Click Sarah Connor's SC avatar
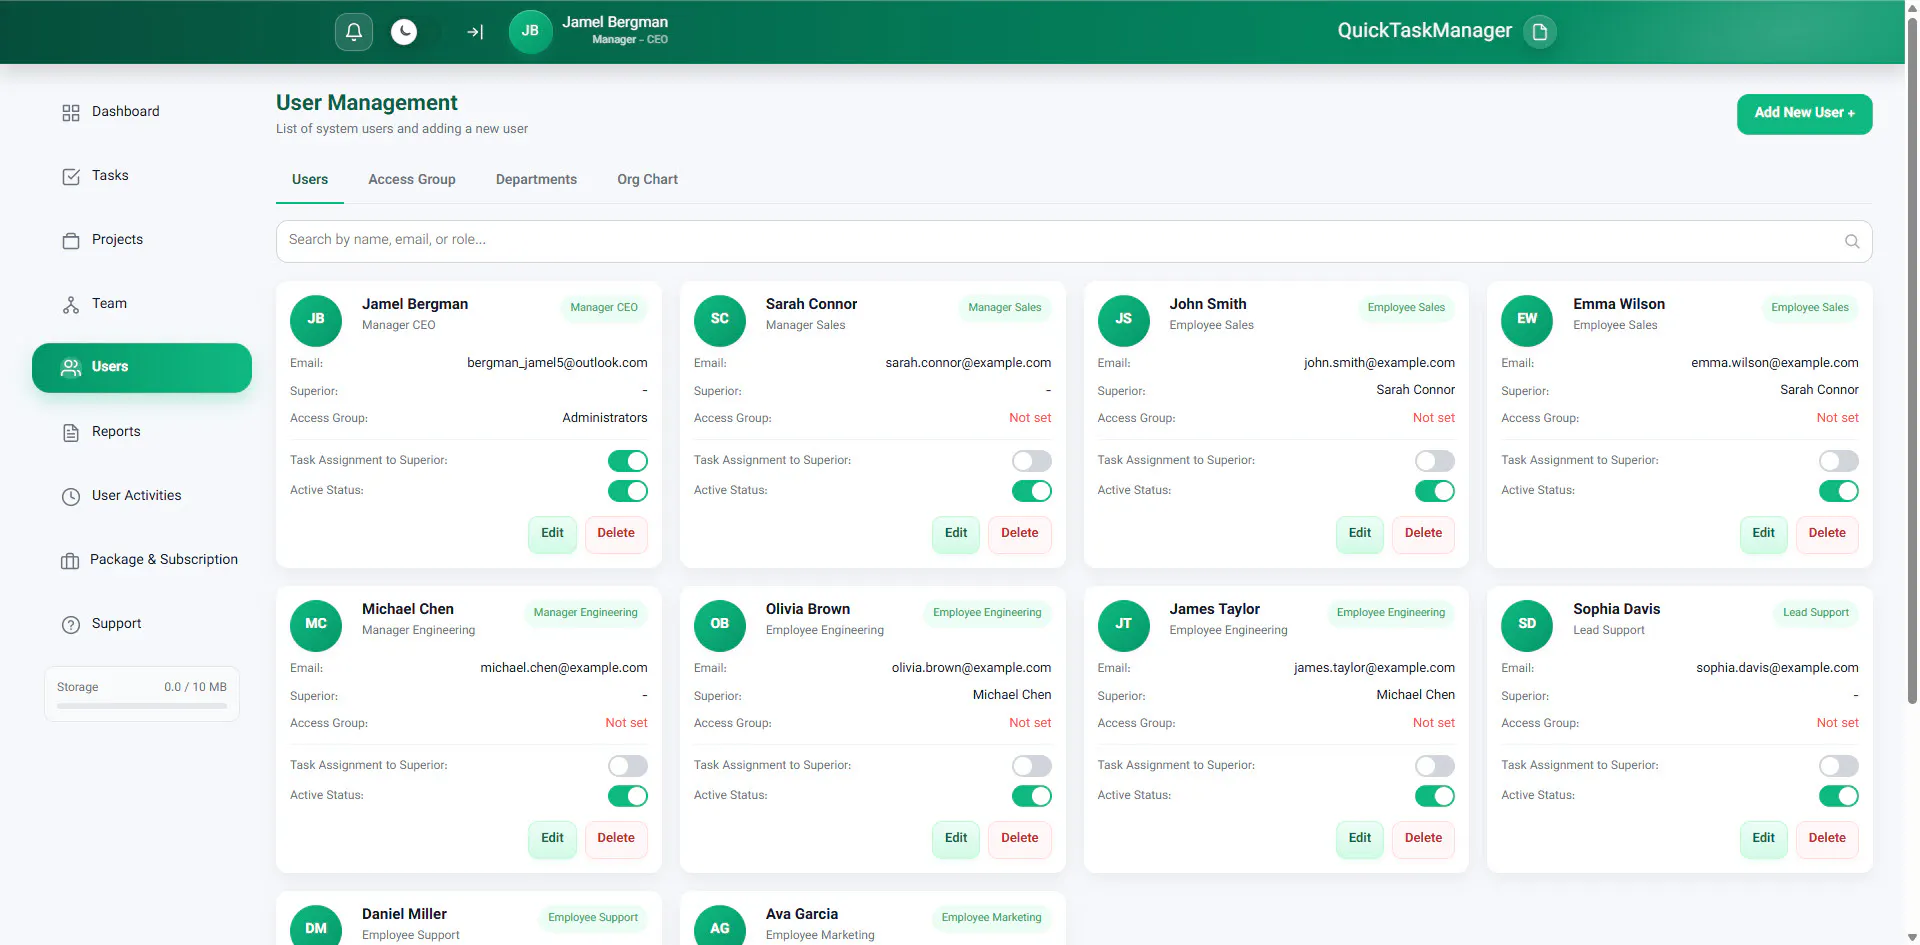This screenshot has height=945, width=1920. [x=720, y=320]
